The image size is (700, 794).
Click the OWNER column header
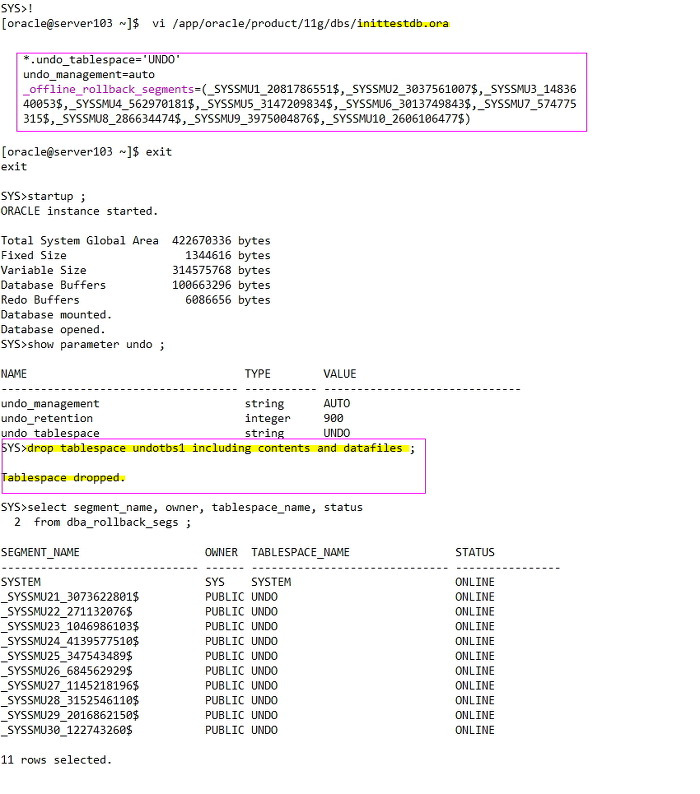[221, 552]
